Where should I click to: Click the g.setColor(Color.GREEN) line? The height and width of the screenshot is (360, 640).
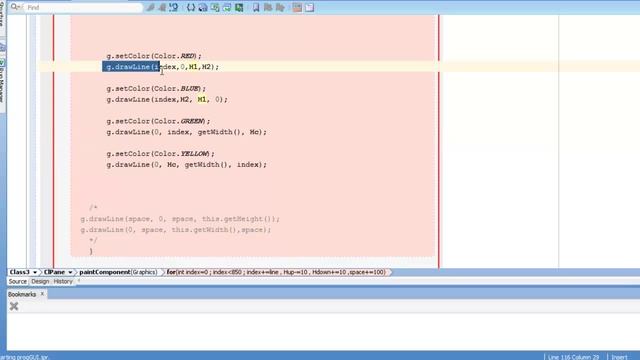click(158, 121)
